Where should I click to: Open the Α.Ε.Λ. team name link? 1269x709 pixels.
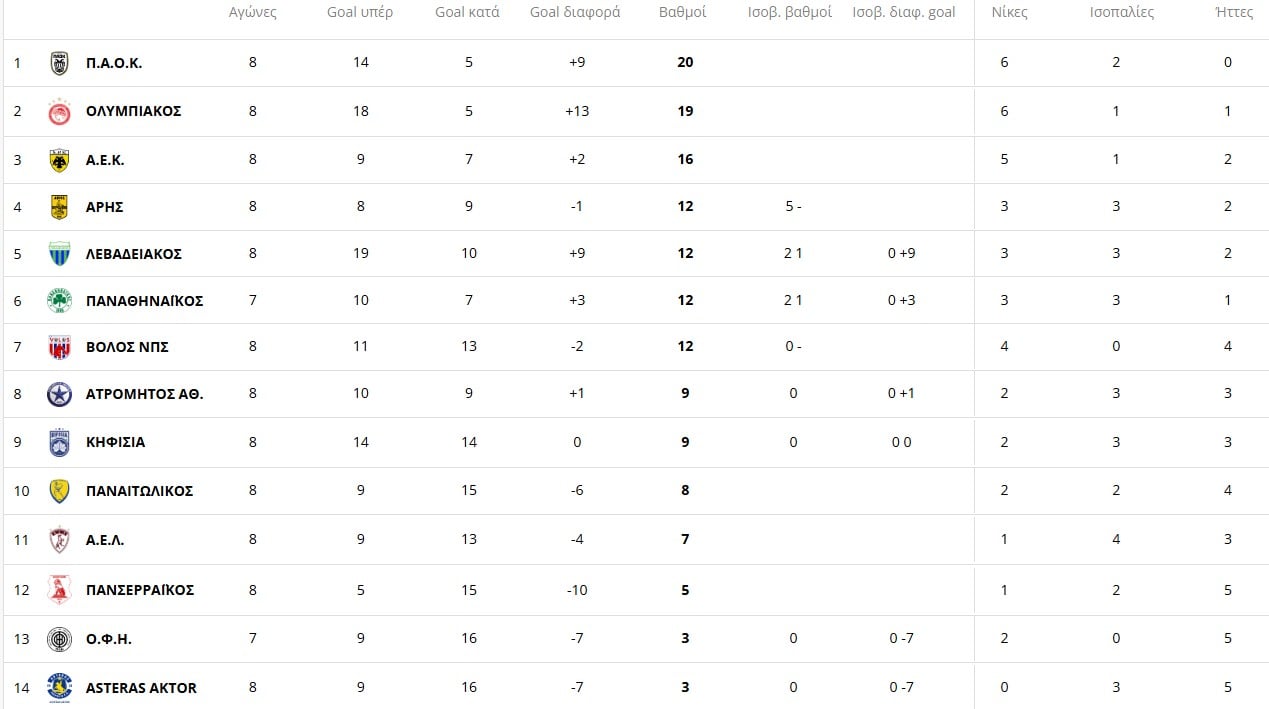coord(105,540)
